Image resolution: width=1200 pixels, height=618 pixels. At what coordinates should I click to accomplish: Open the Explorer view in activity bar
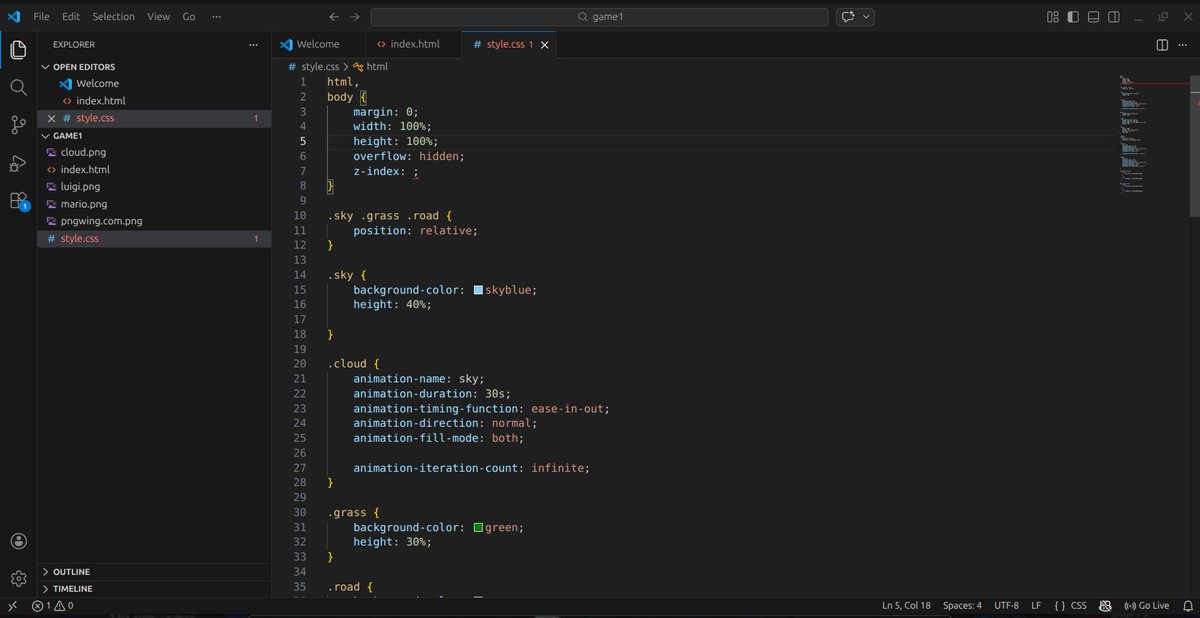[x=18, y=49]
